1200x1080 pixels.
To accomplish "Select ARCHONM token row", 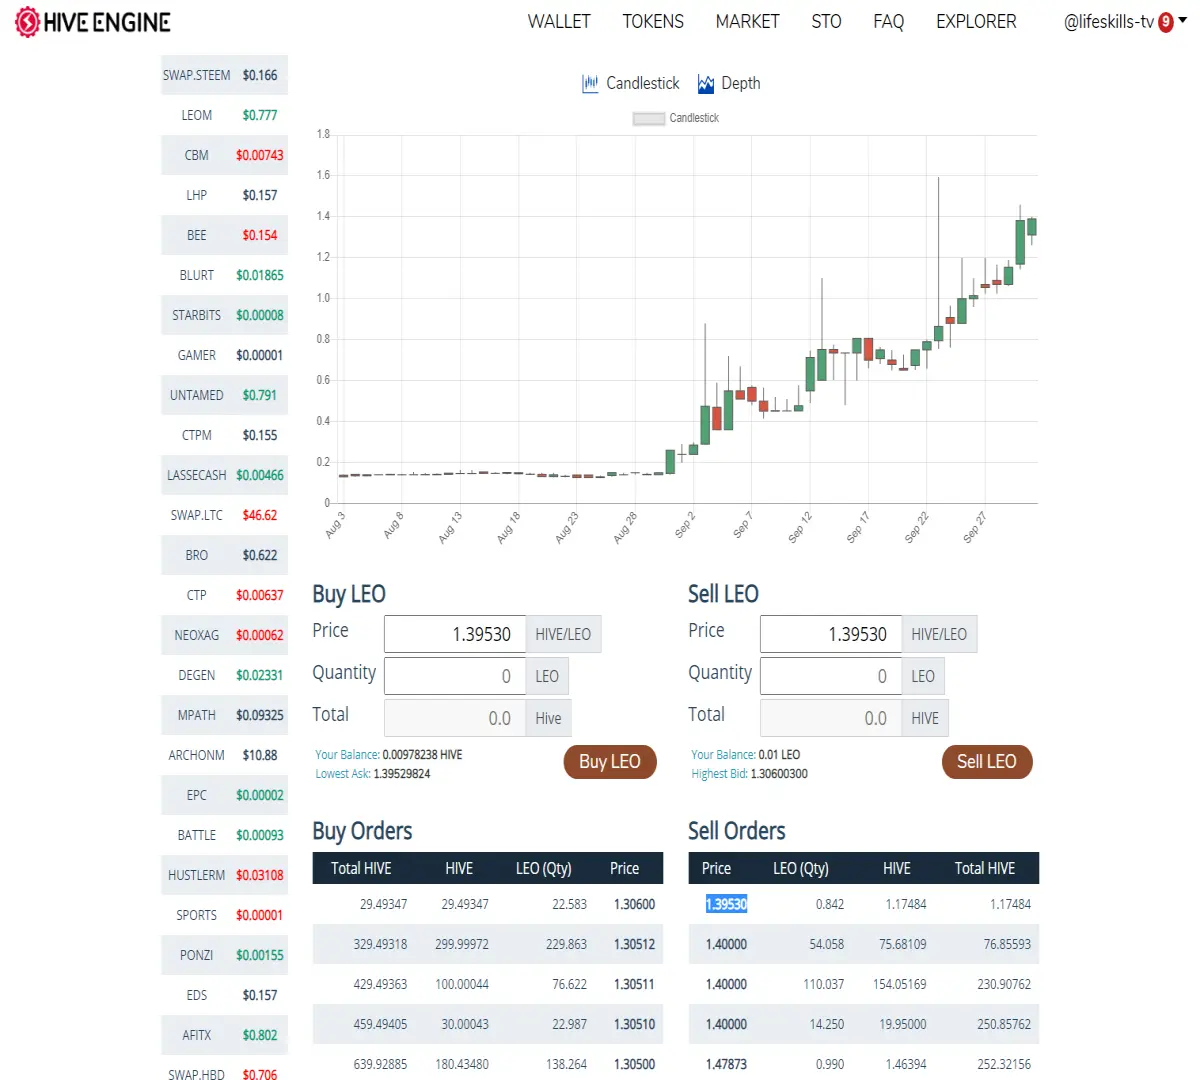I will point(224,755).
